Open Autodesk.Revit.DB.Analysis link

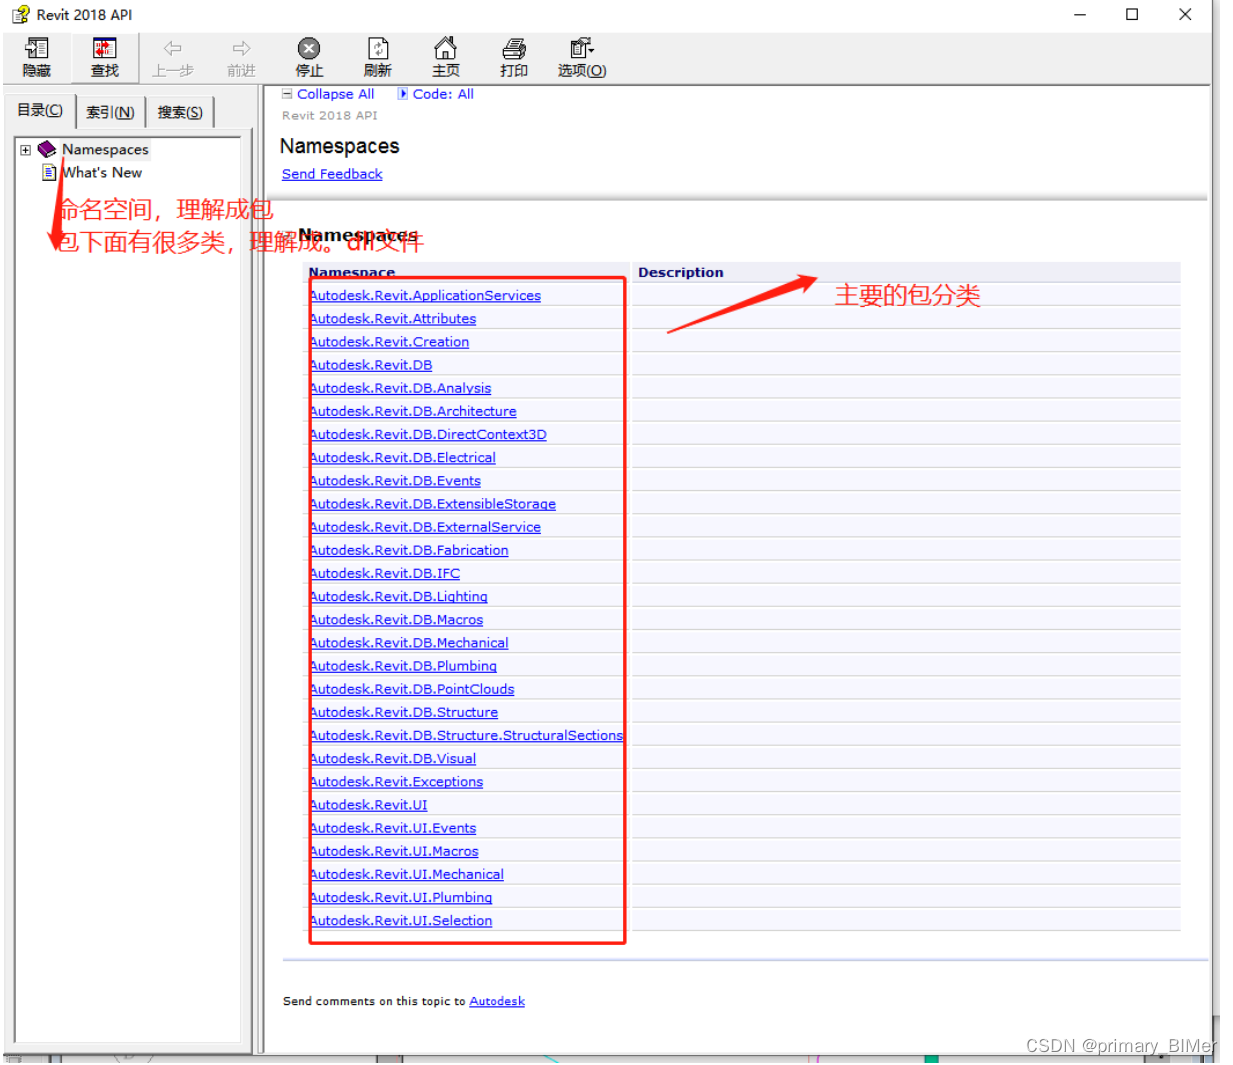[400, 388]
